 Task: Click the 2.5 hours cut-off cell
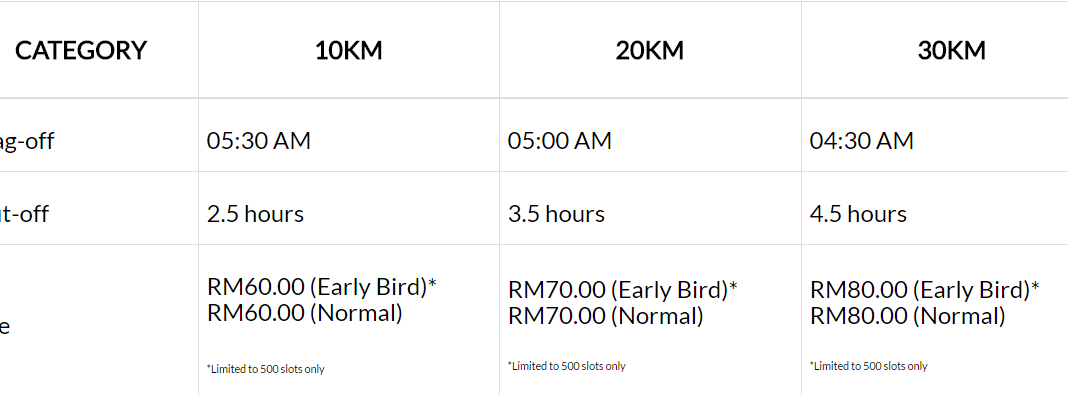click(x=255, y=214)
